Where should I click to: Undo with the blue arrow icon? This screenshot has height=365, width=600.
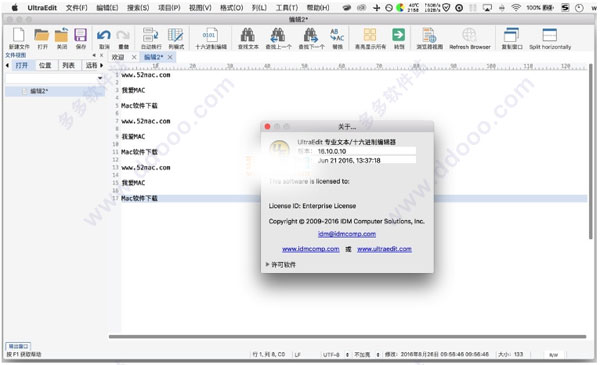click(x=104, y=36)
